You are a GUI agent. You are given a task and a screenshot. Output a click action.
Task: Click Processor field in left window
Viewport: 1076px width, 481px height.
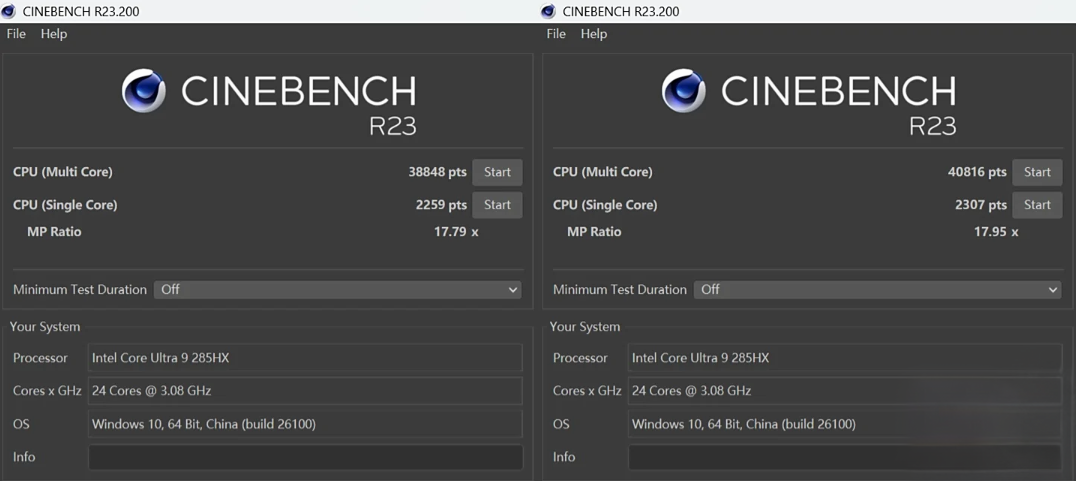pyautogui.click(x=305, y=358)
